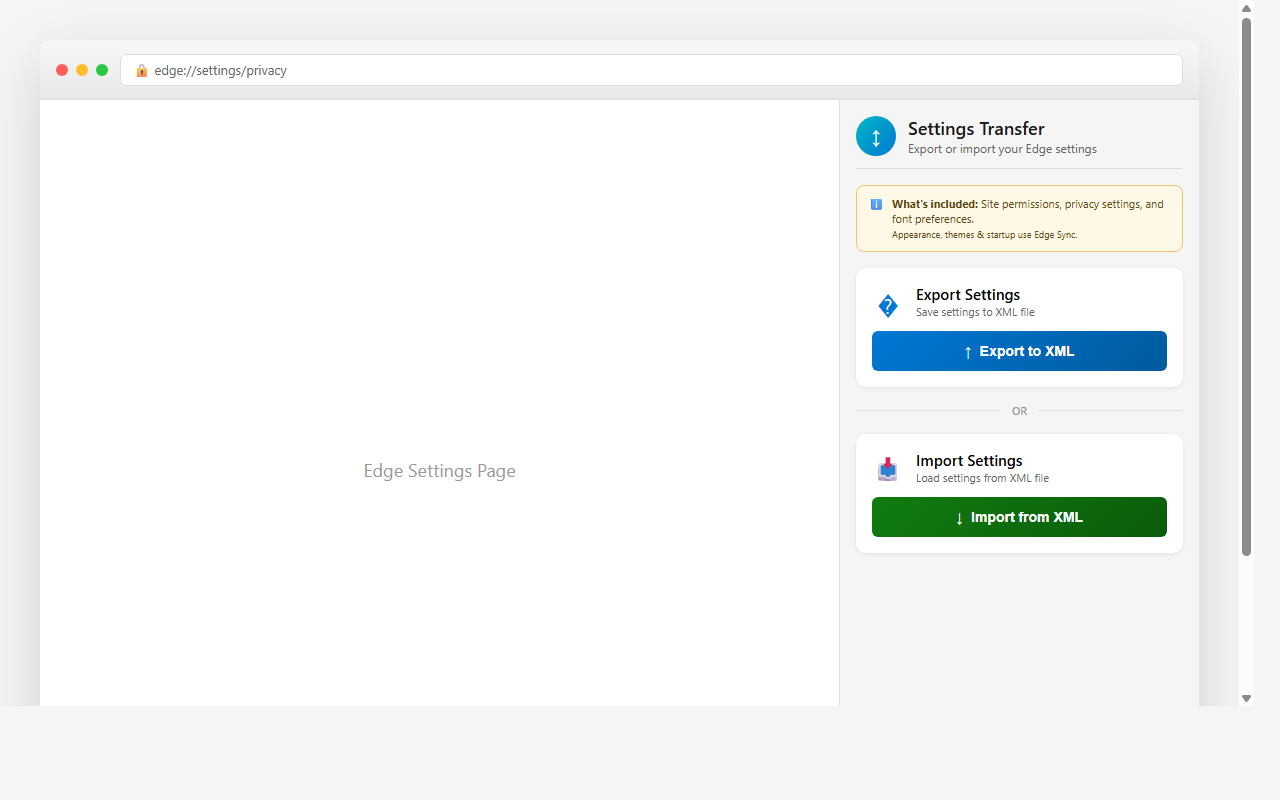1280x800 pixels.
Task: Click the lock icon in address bar
Action: [142, 71]
